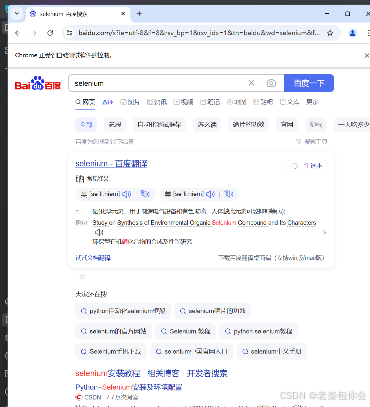
Task: Search the last bottom-row selenium suggestion
Action: 272,351
